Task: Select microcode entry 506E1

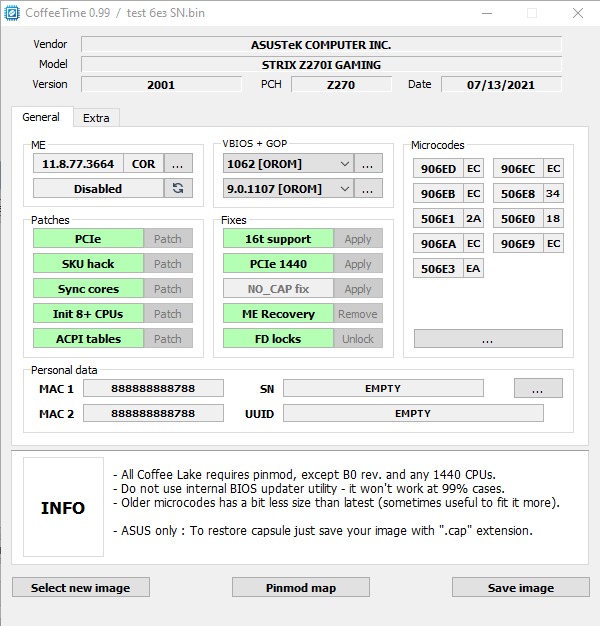Action: tap(438, 218)
